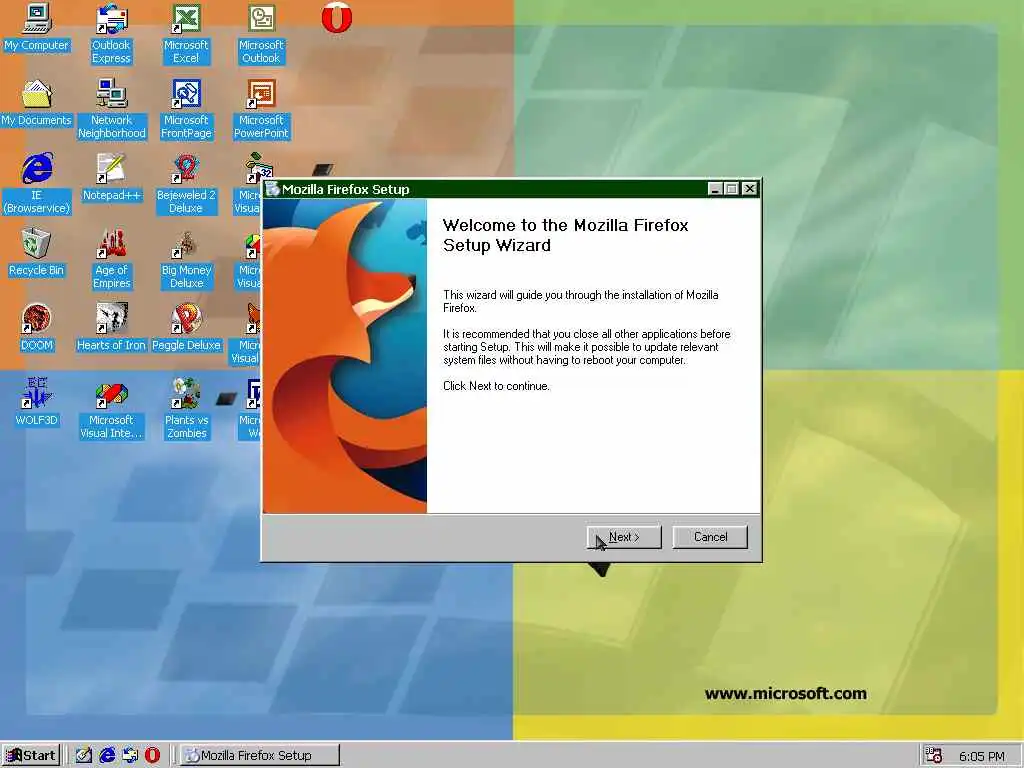Select the WOLF3D desktop shortcut
The width and height of the screenshot is (1024, 768).
tap(37, 403)
